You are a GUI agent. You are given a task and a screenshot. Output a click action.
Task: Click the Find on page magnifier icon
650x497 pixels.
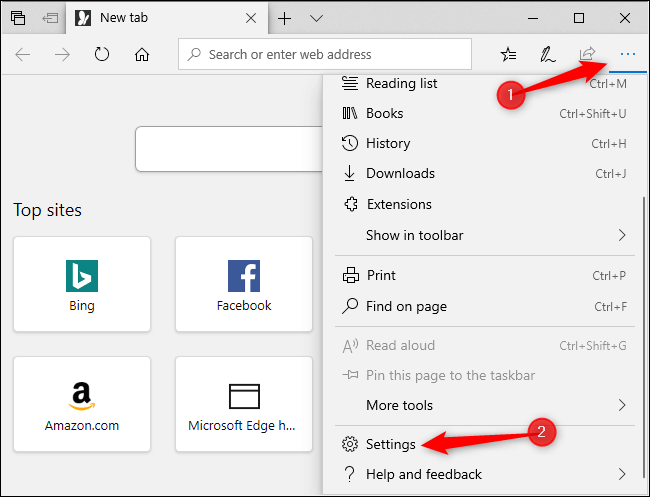pos(350,306)
